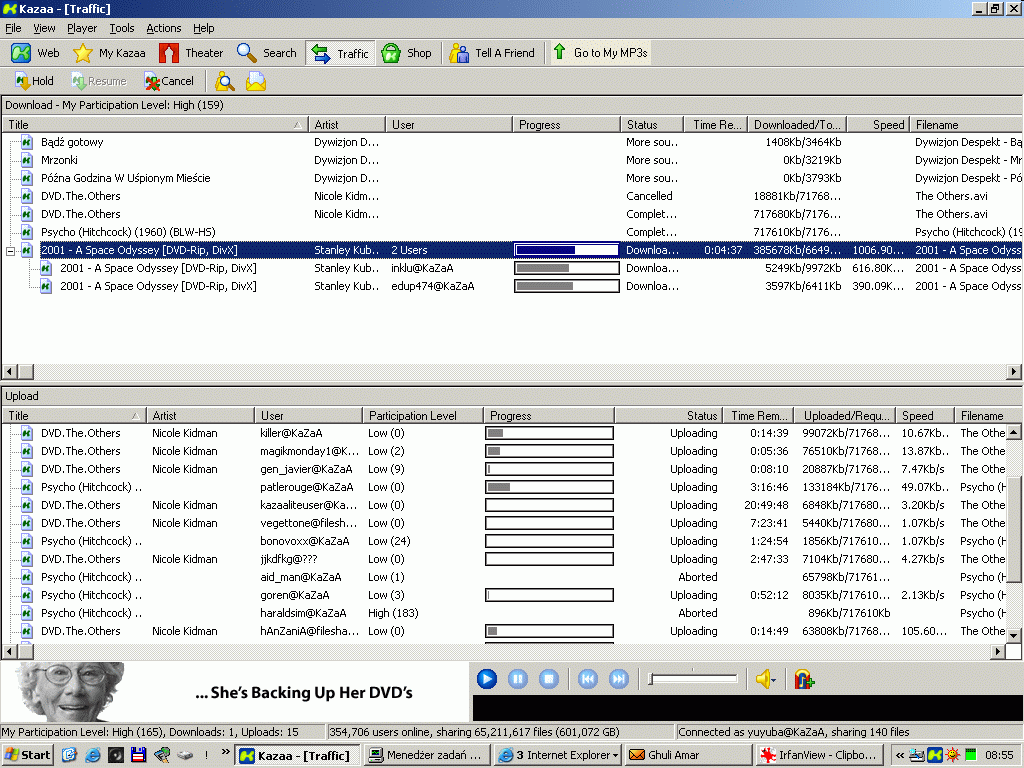Click the greyed Resume button

pos(99,81)
